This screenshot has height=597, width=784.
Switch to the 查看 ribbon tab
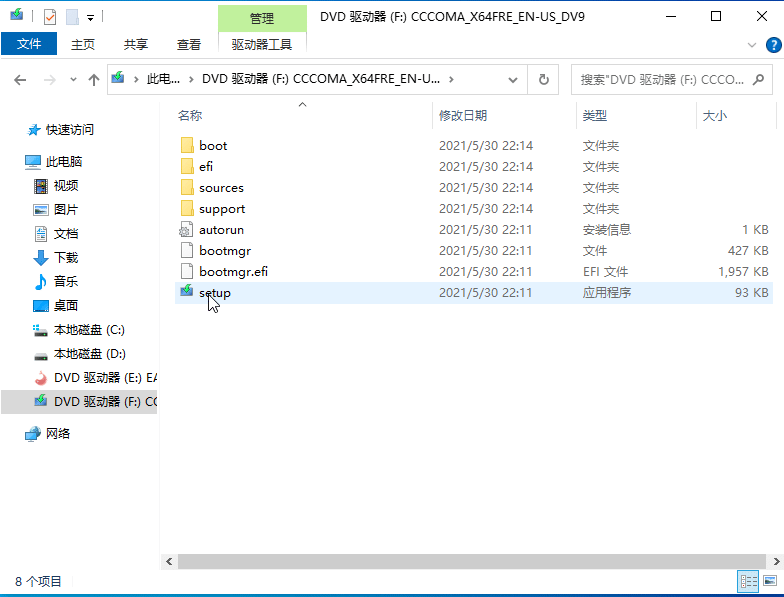click(188, 44)
